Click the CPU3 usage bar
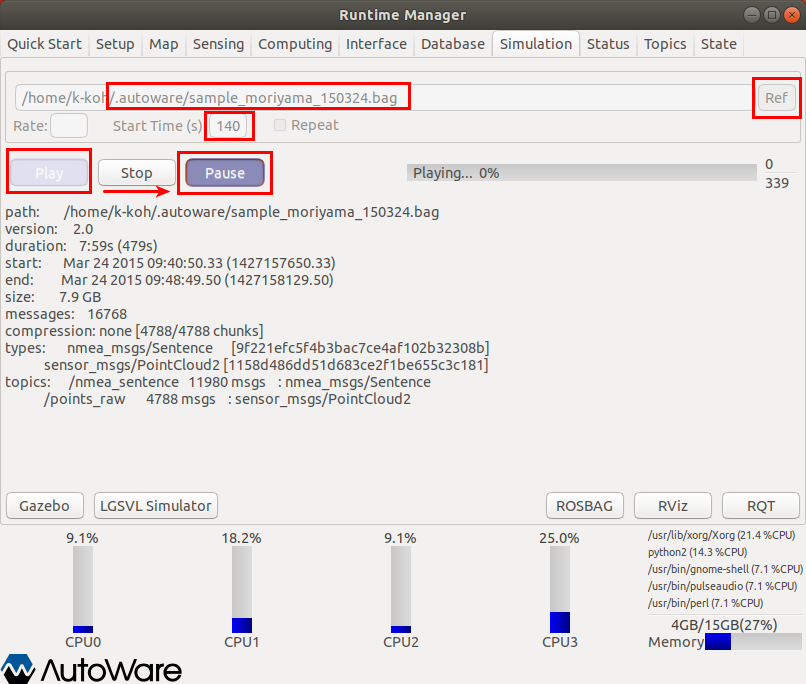 [560, 589]
